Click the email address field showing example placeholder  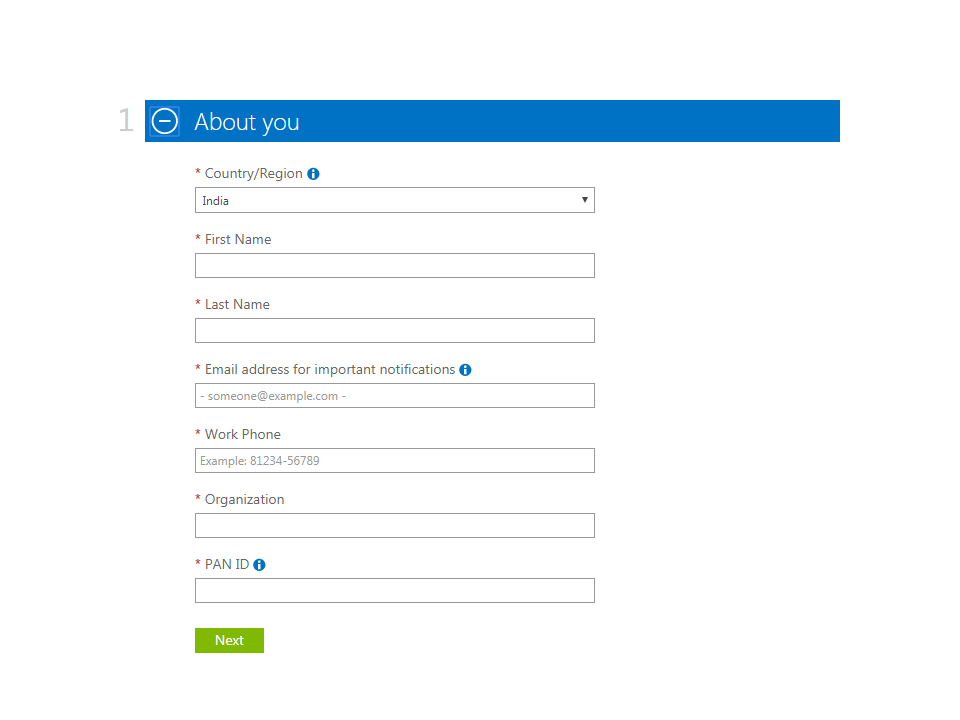(394, 395)
